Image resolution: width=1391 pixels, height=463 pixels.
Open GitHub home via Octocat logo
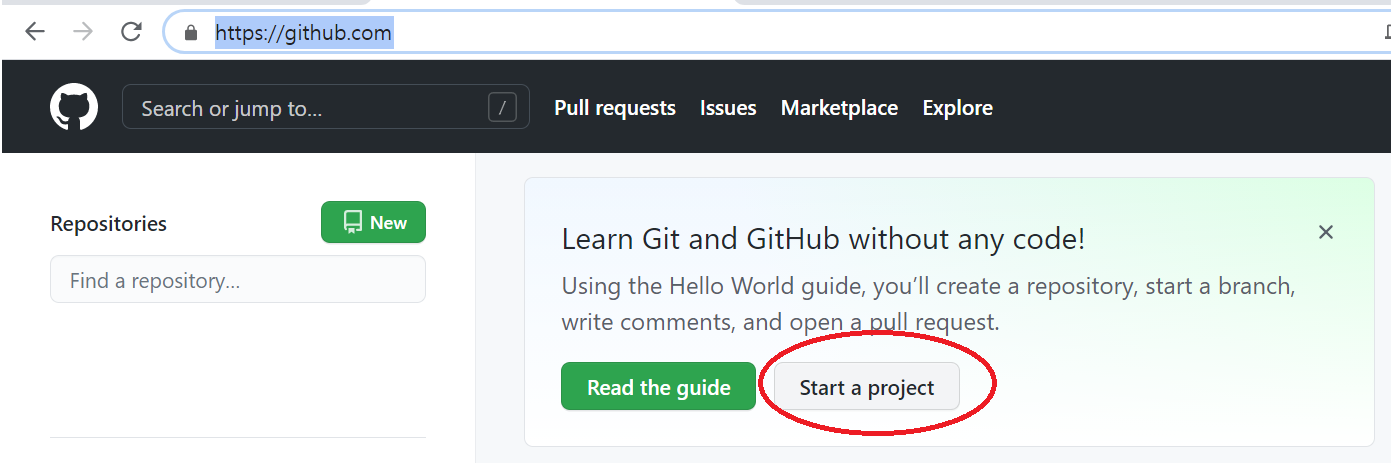pos(74,107)
